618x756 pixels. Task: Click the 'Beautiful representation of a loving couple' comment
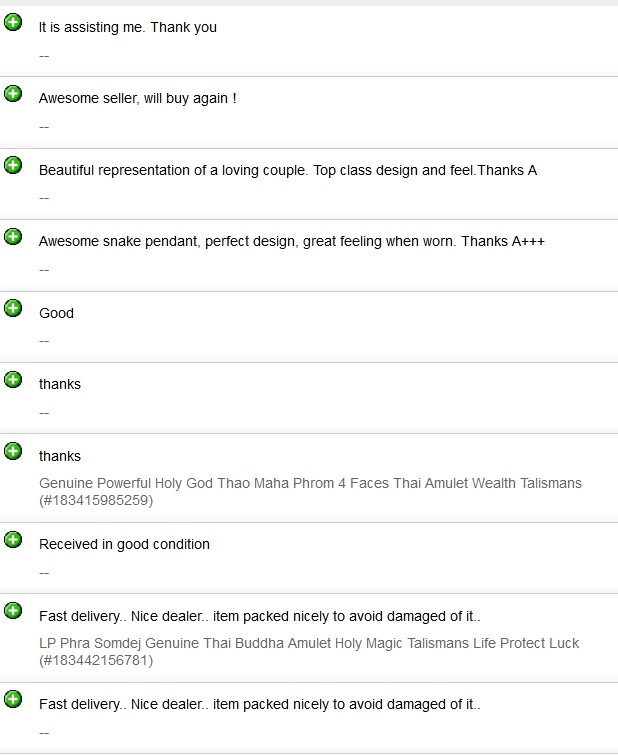tap(287, 170)
